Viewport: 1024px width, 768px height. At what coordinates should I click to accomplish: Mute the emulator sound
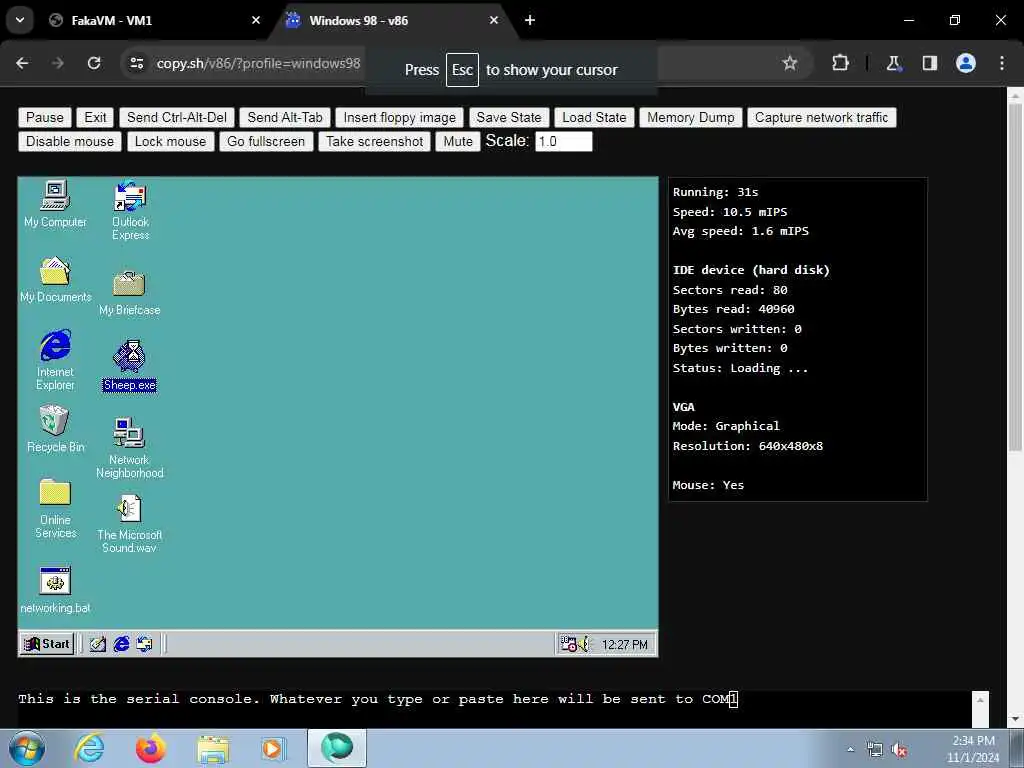458,142
